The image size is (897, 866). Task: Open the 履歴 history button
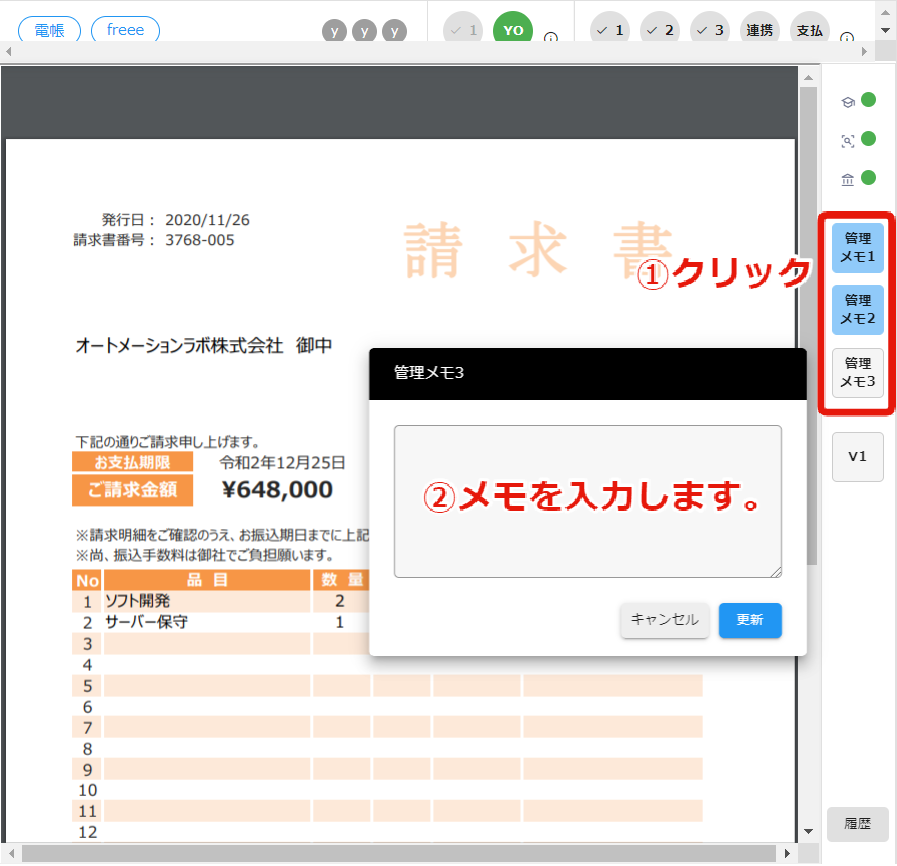tap(858, 824)
